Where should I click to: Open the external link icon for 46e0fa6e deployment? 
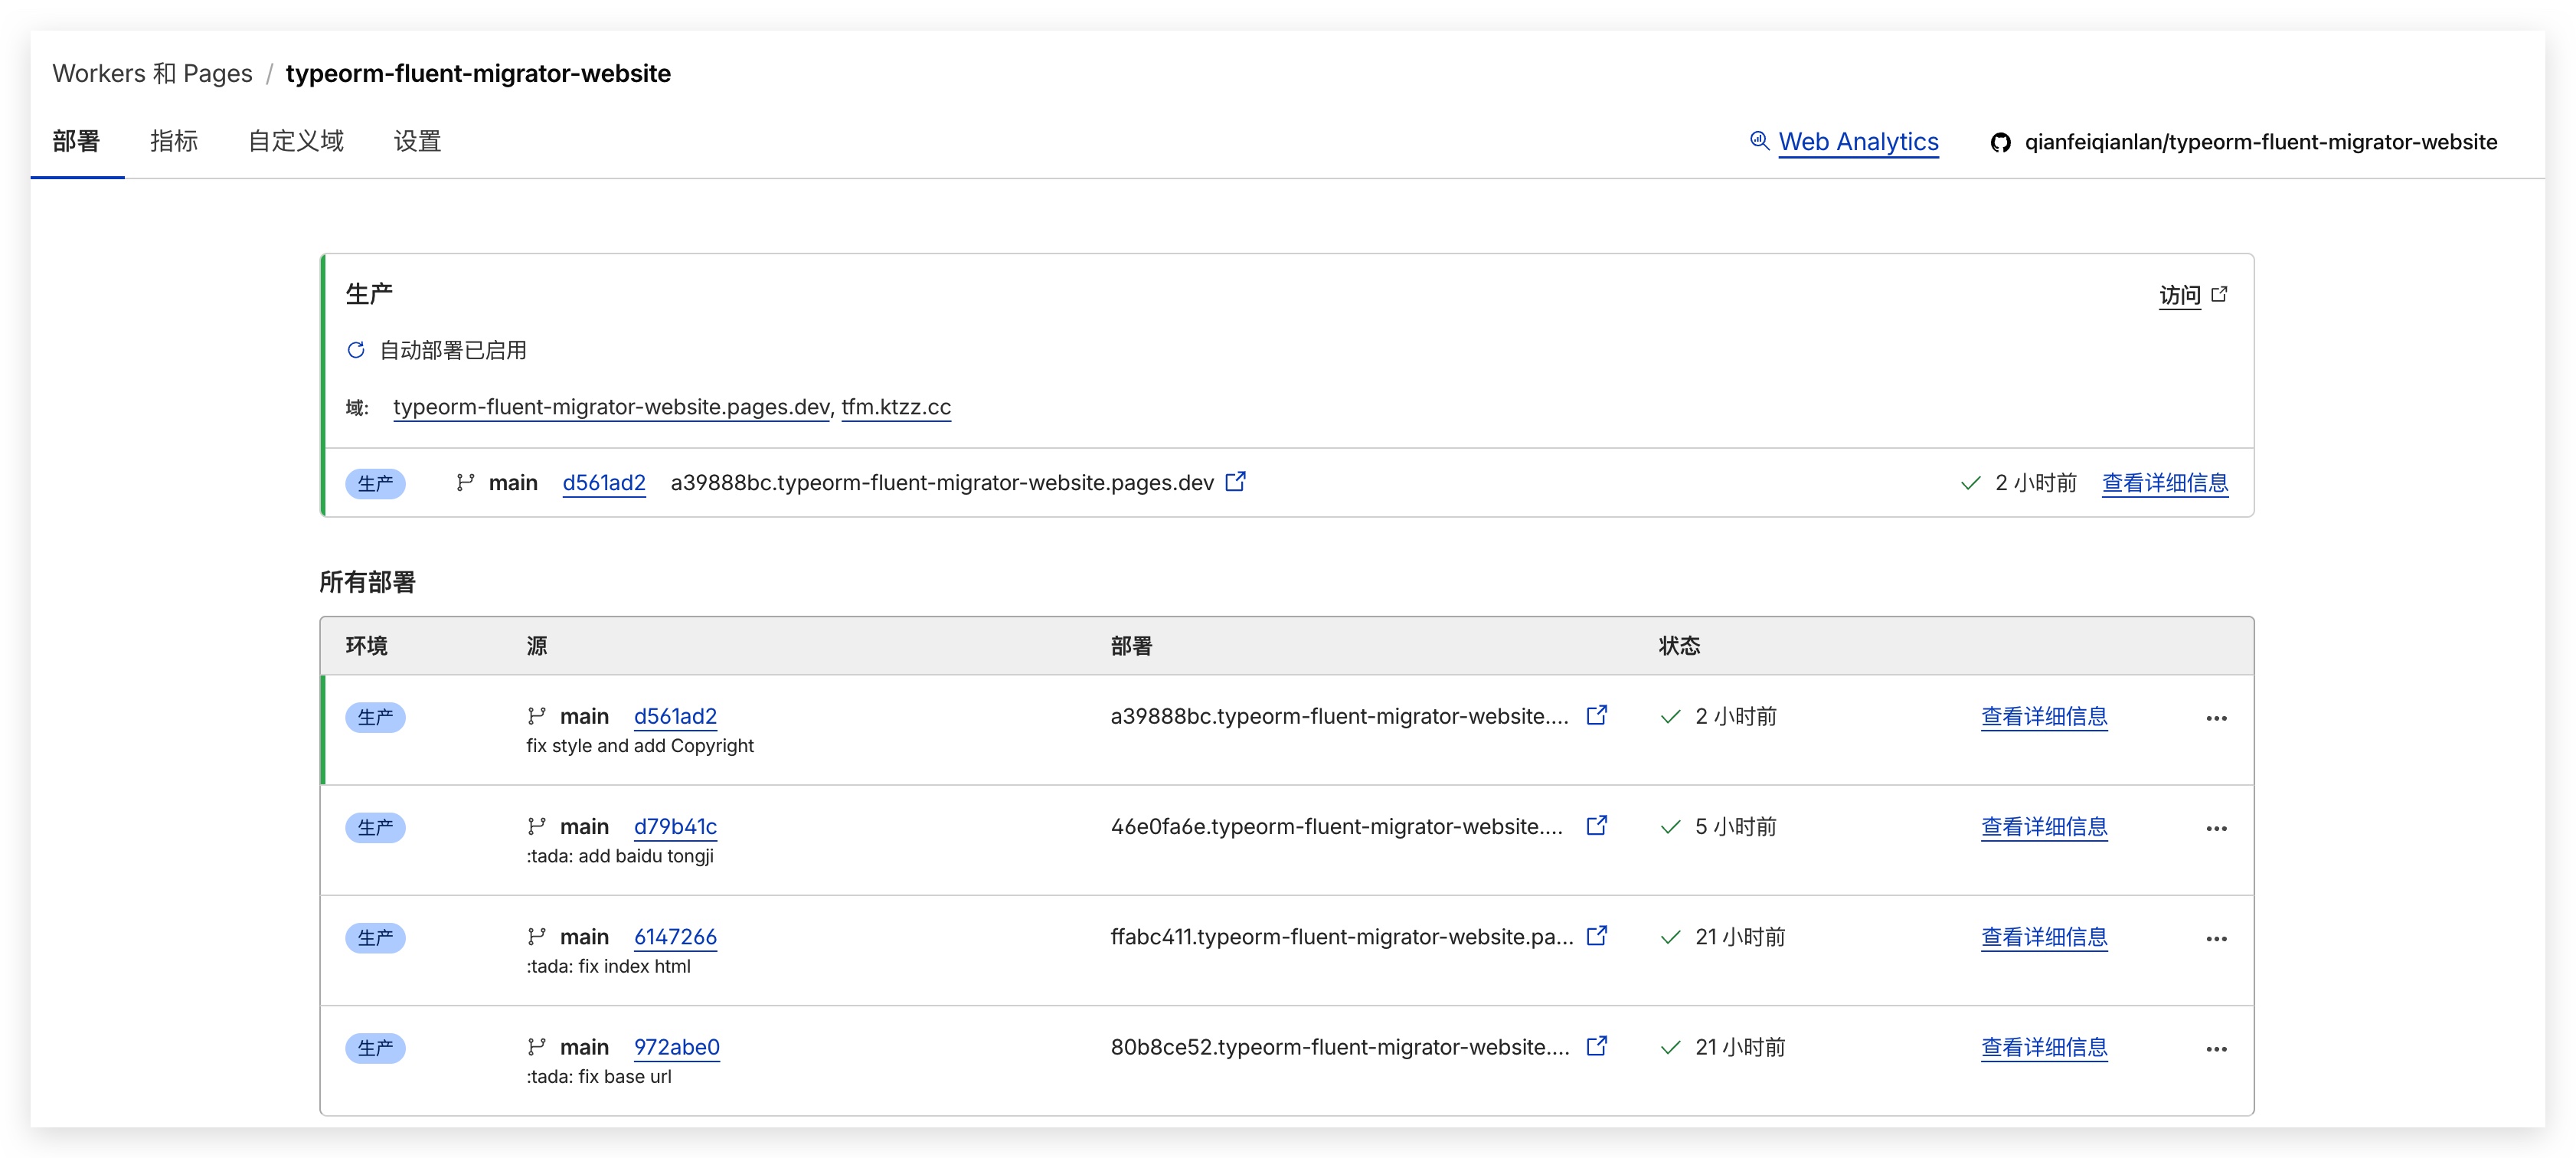point(1597,825)
